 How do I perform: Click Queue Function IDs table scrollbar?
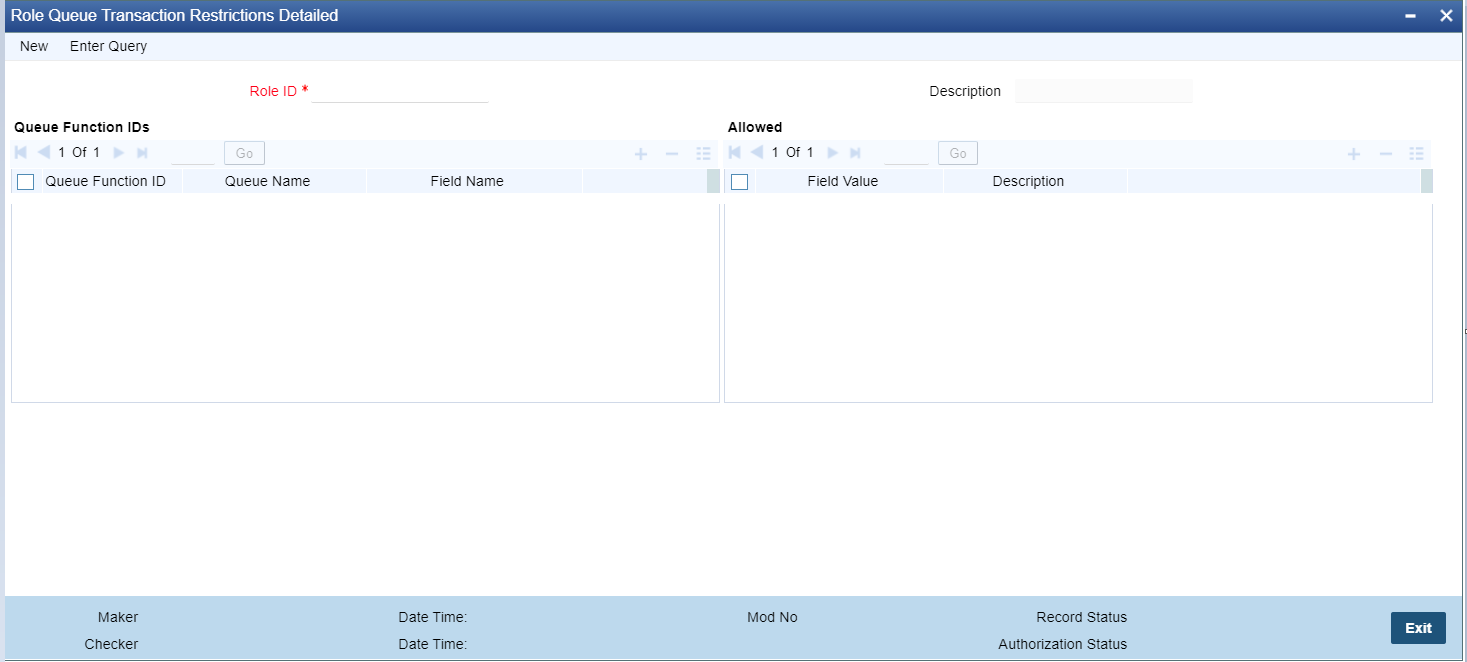pyautogui.click(x=713, y=181)
